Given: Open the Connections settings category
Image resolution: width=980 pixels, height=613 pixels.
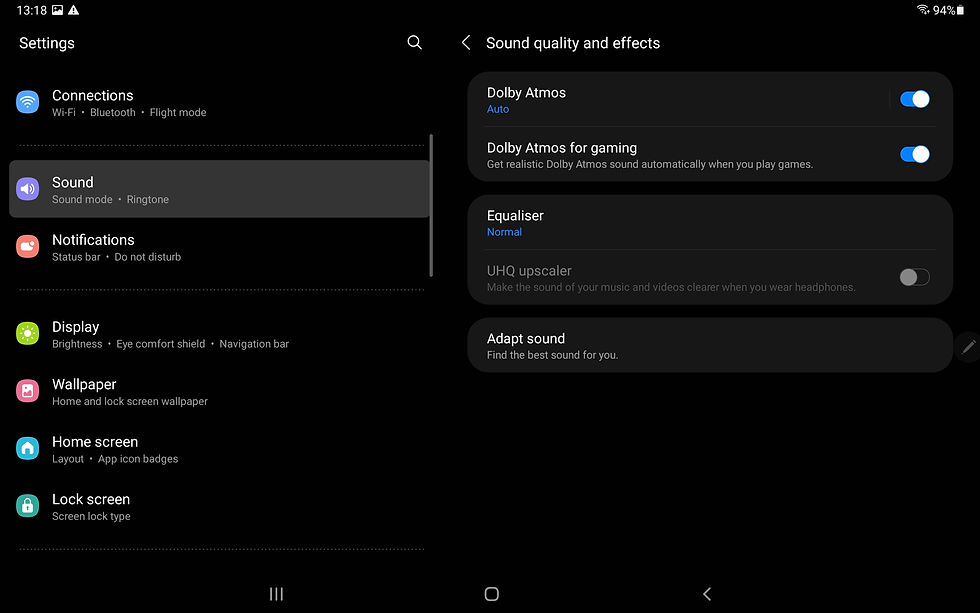Looking at the screenshot, I should pyautogui.click(x=219, y=102).
